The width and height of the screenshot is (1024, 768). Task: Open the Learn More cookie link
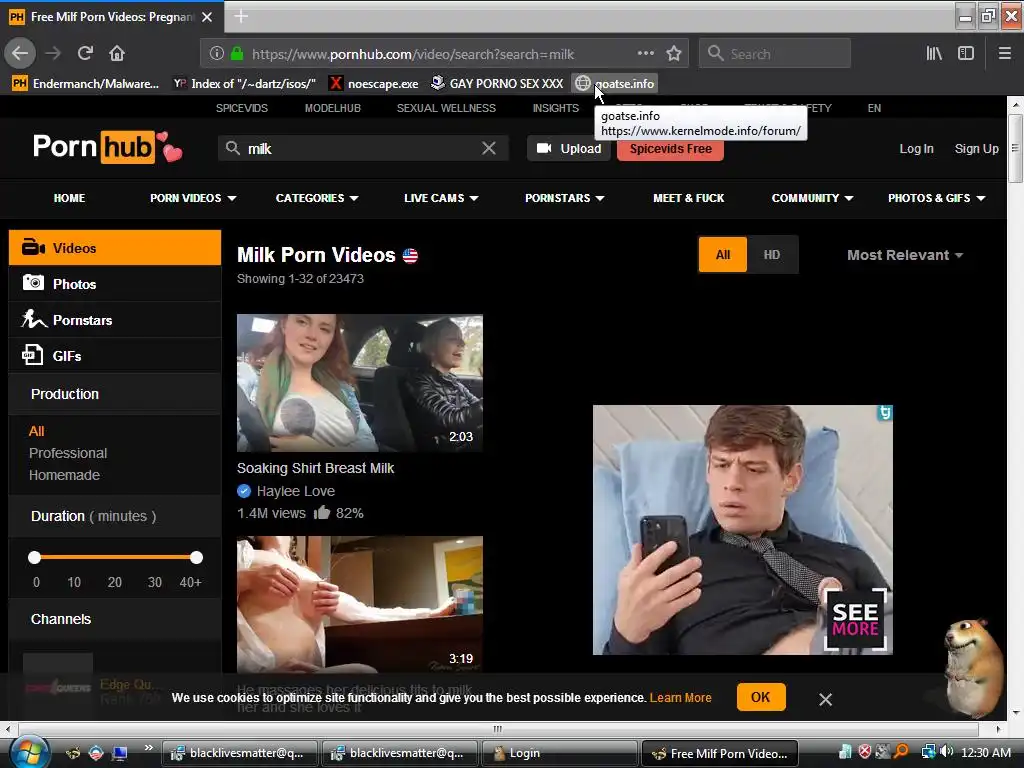(x=680, y=697)
